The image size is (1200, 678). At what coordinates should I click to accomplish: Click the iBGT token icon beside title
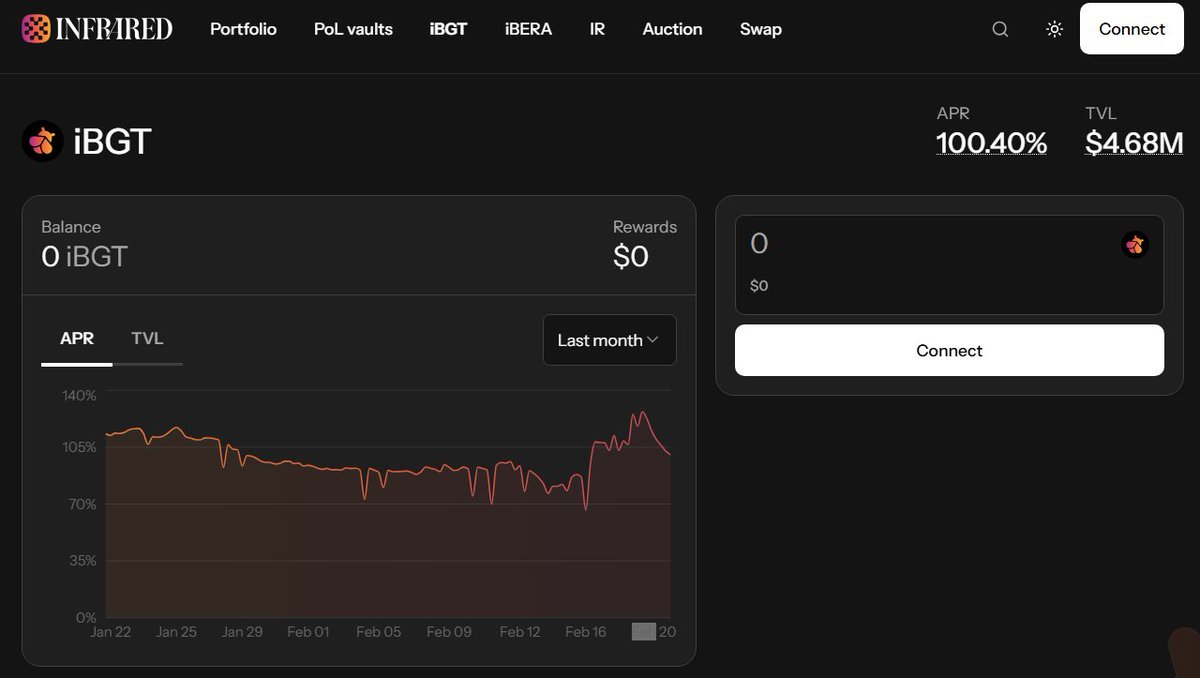[x=43, y=141]
